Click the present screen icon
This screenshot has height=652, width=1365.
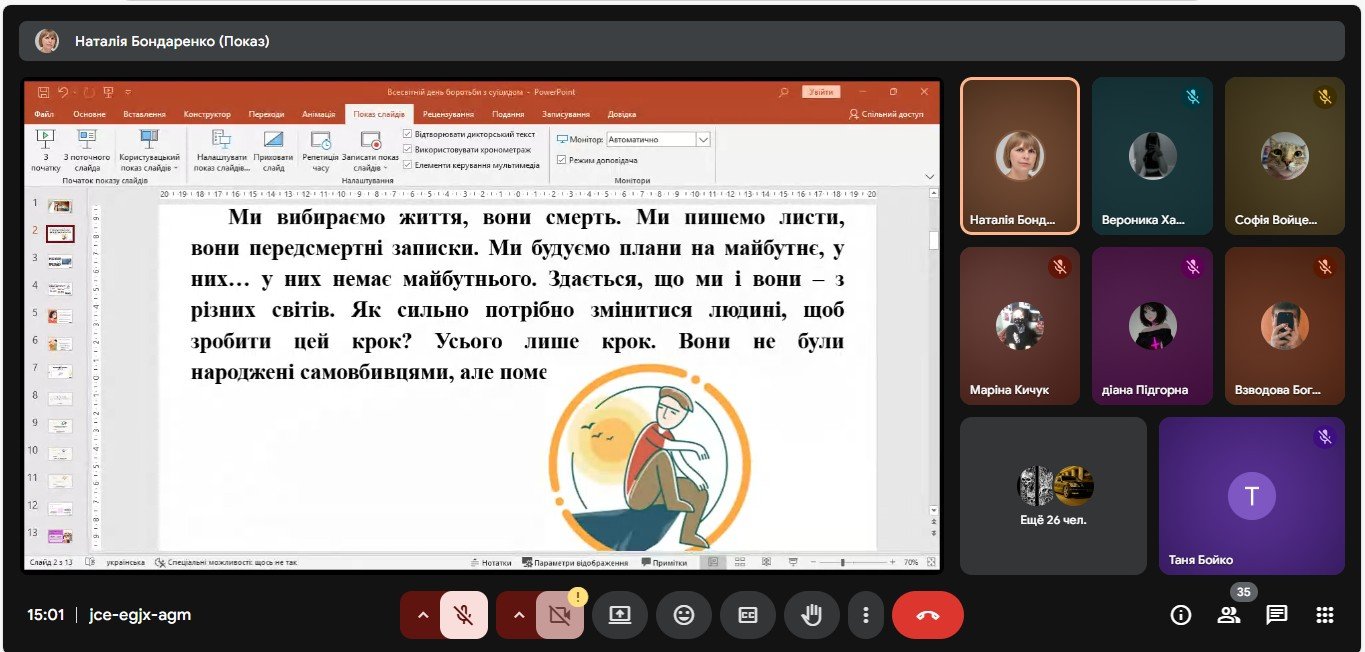[x=620, y=615]
